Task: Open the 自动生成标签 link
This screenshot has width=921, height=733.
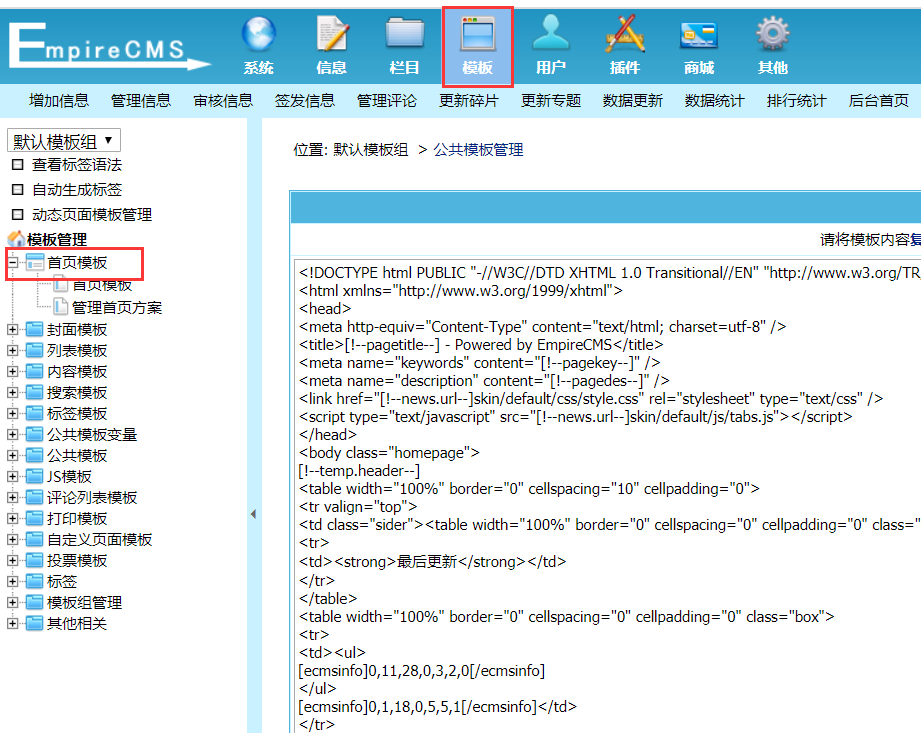Action: pyautogui.click(x=77, y=190)
